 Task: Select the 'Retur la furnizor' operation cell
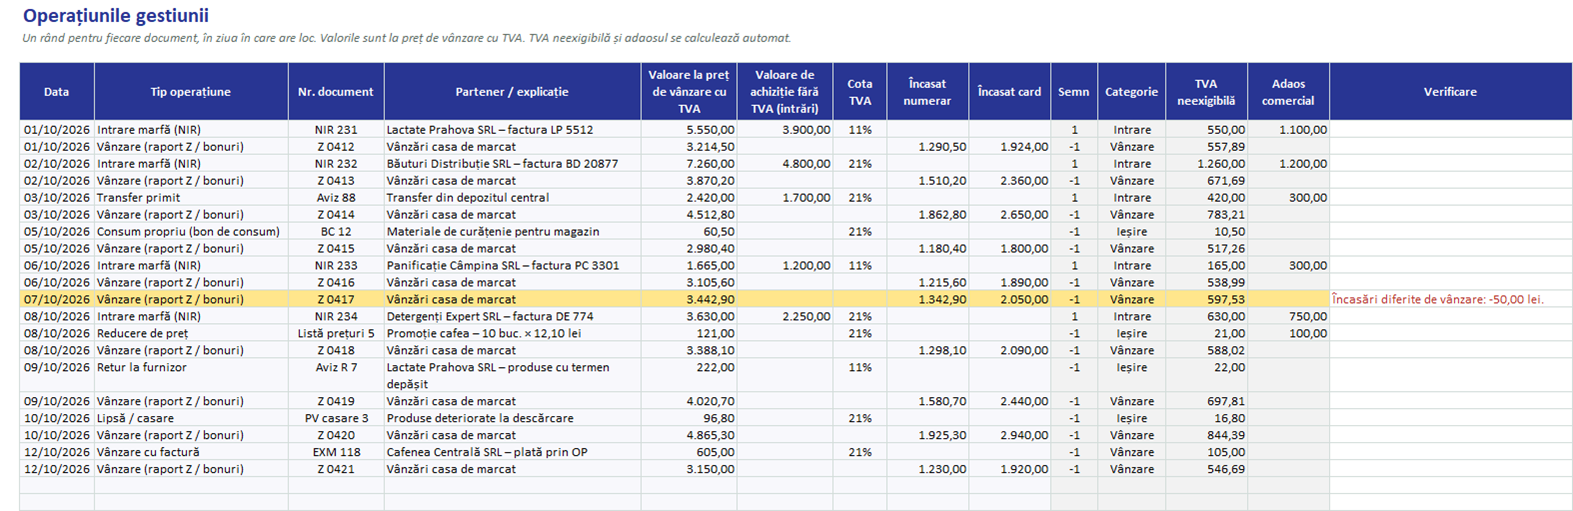tap(191, 376)
